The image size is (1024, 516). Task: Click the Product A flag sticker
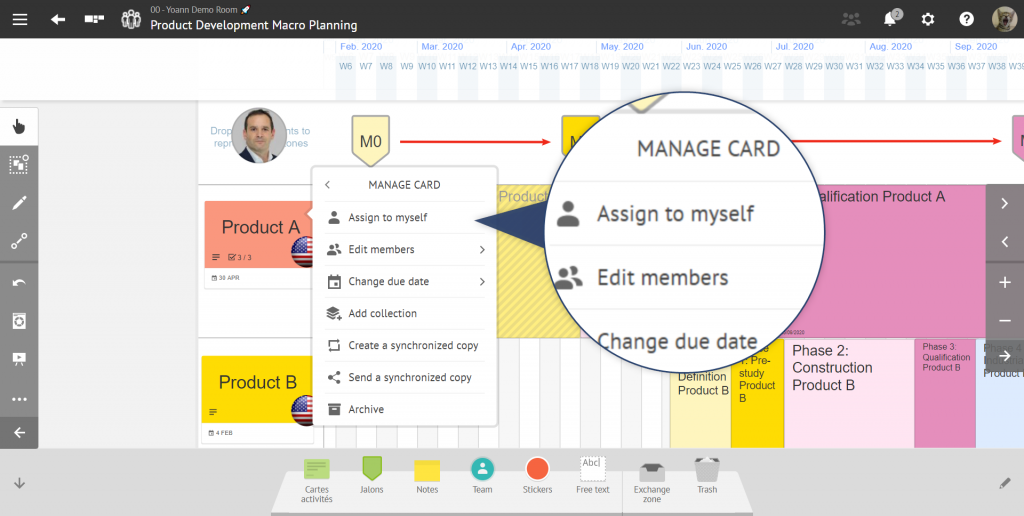304,252
